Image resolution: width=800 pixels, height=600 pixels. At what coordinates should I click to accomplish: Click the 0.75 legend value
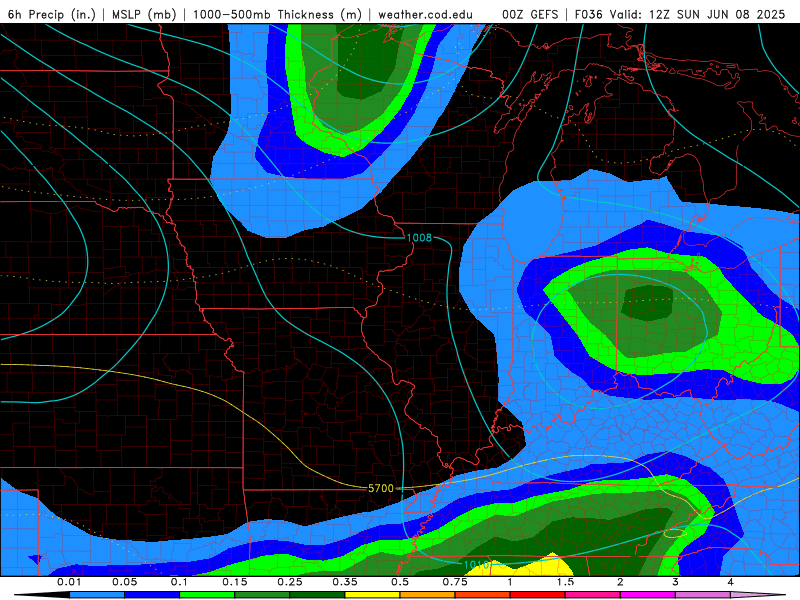point(455,582)
